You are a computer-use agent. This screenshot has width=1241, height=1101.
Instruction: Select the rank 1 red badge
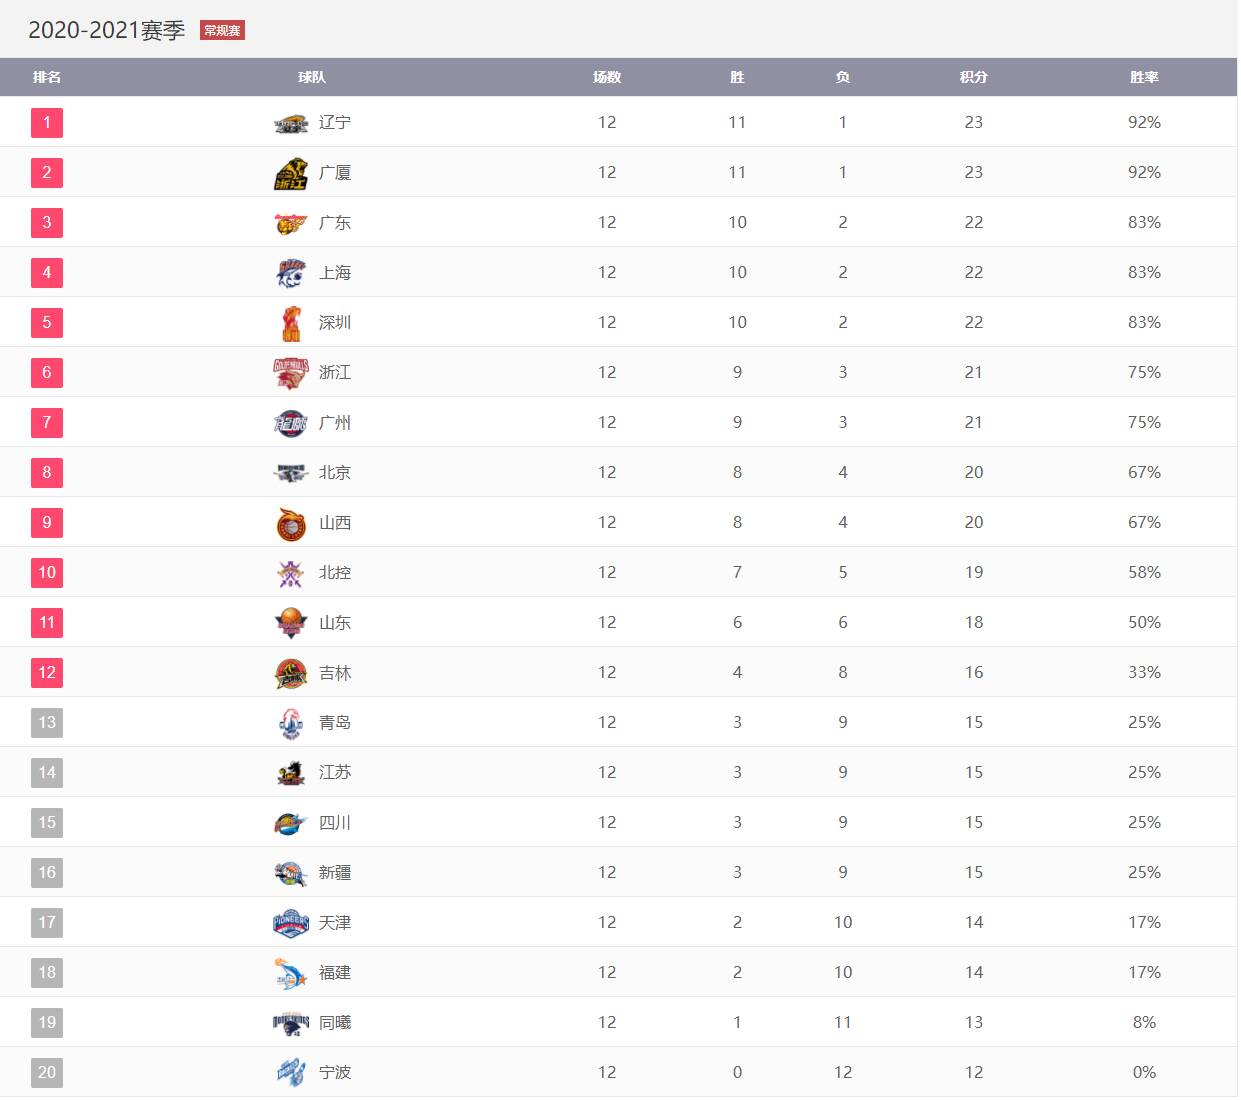pyautogui.click(x=47, y=123)
